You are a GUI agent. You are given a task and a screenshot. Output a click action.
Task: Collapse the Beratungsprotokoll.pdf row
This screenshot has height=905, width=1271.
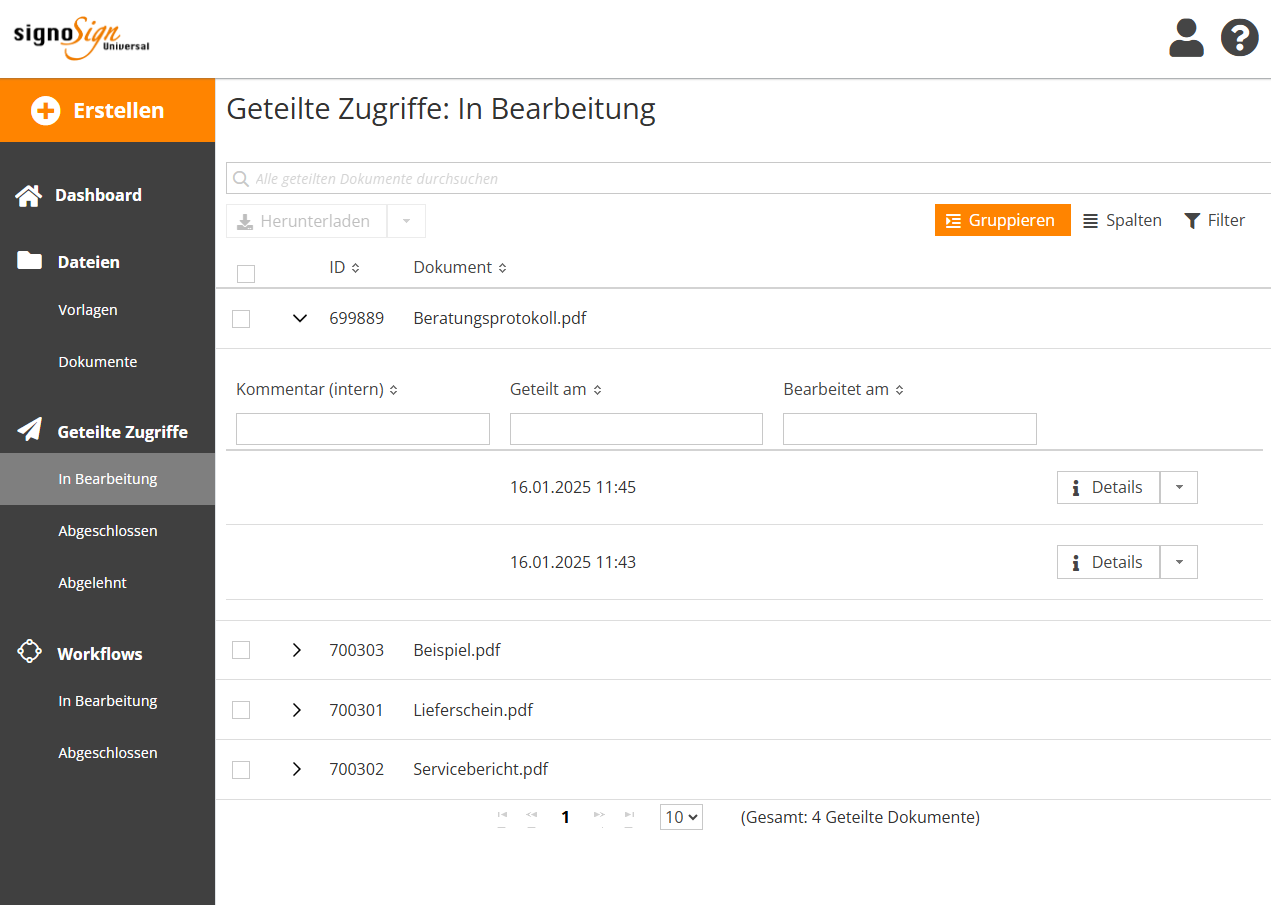(298, 319)
